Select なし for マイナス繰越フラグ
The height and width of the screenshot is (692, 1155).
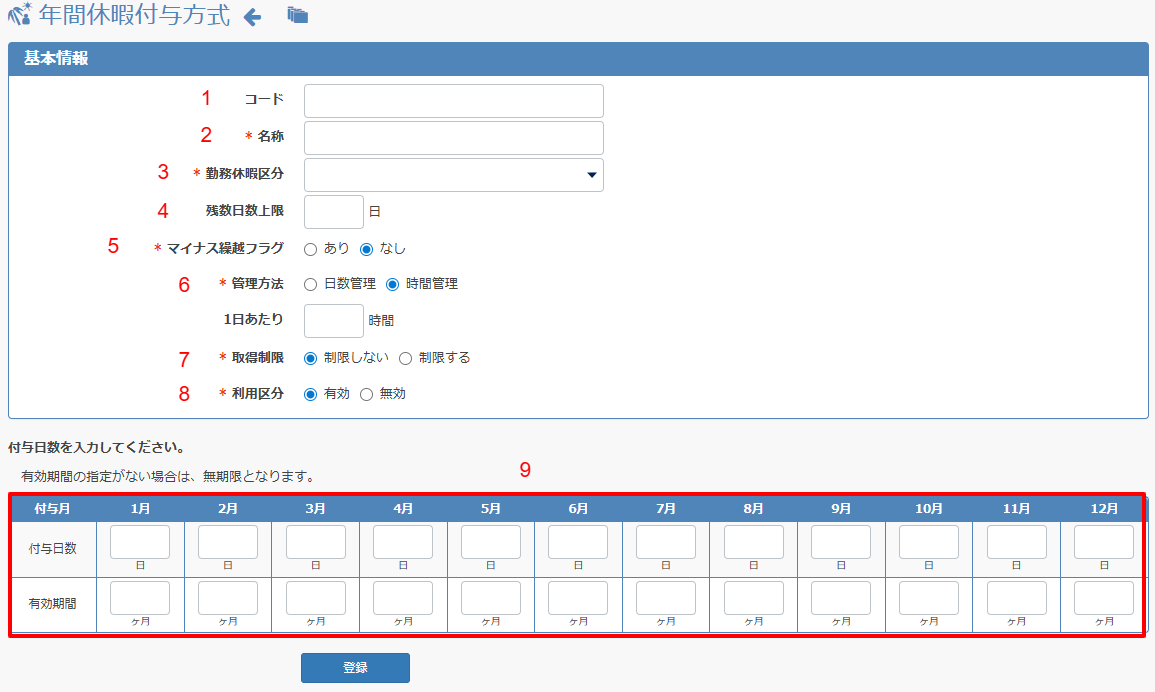pyautogui.click(x=366, y=250)
